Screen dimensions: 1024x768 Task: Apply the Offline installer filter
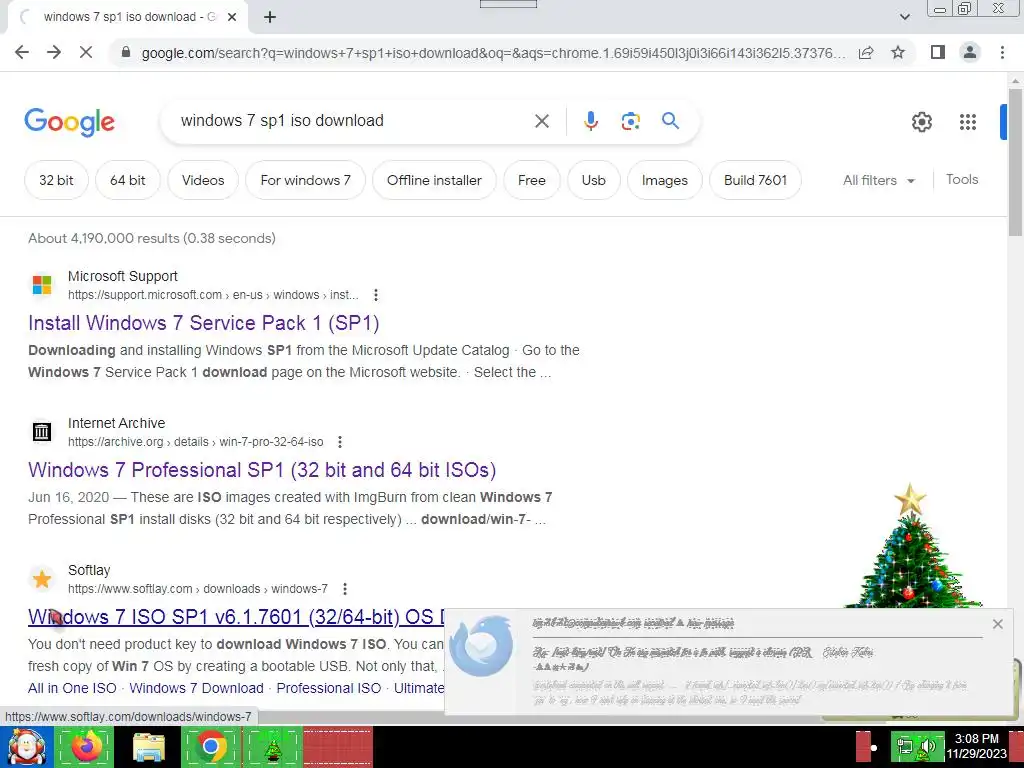[434, 180]
